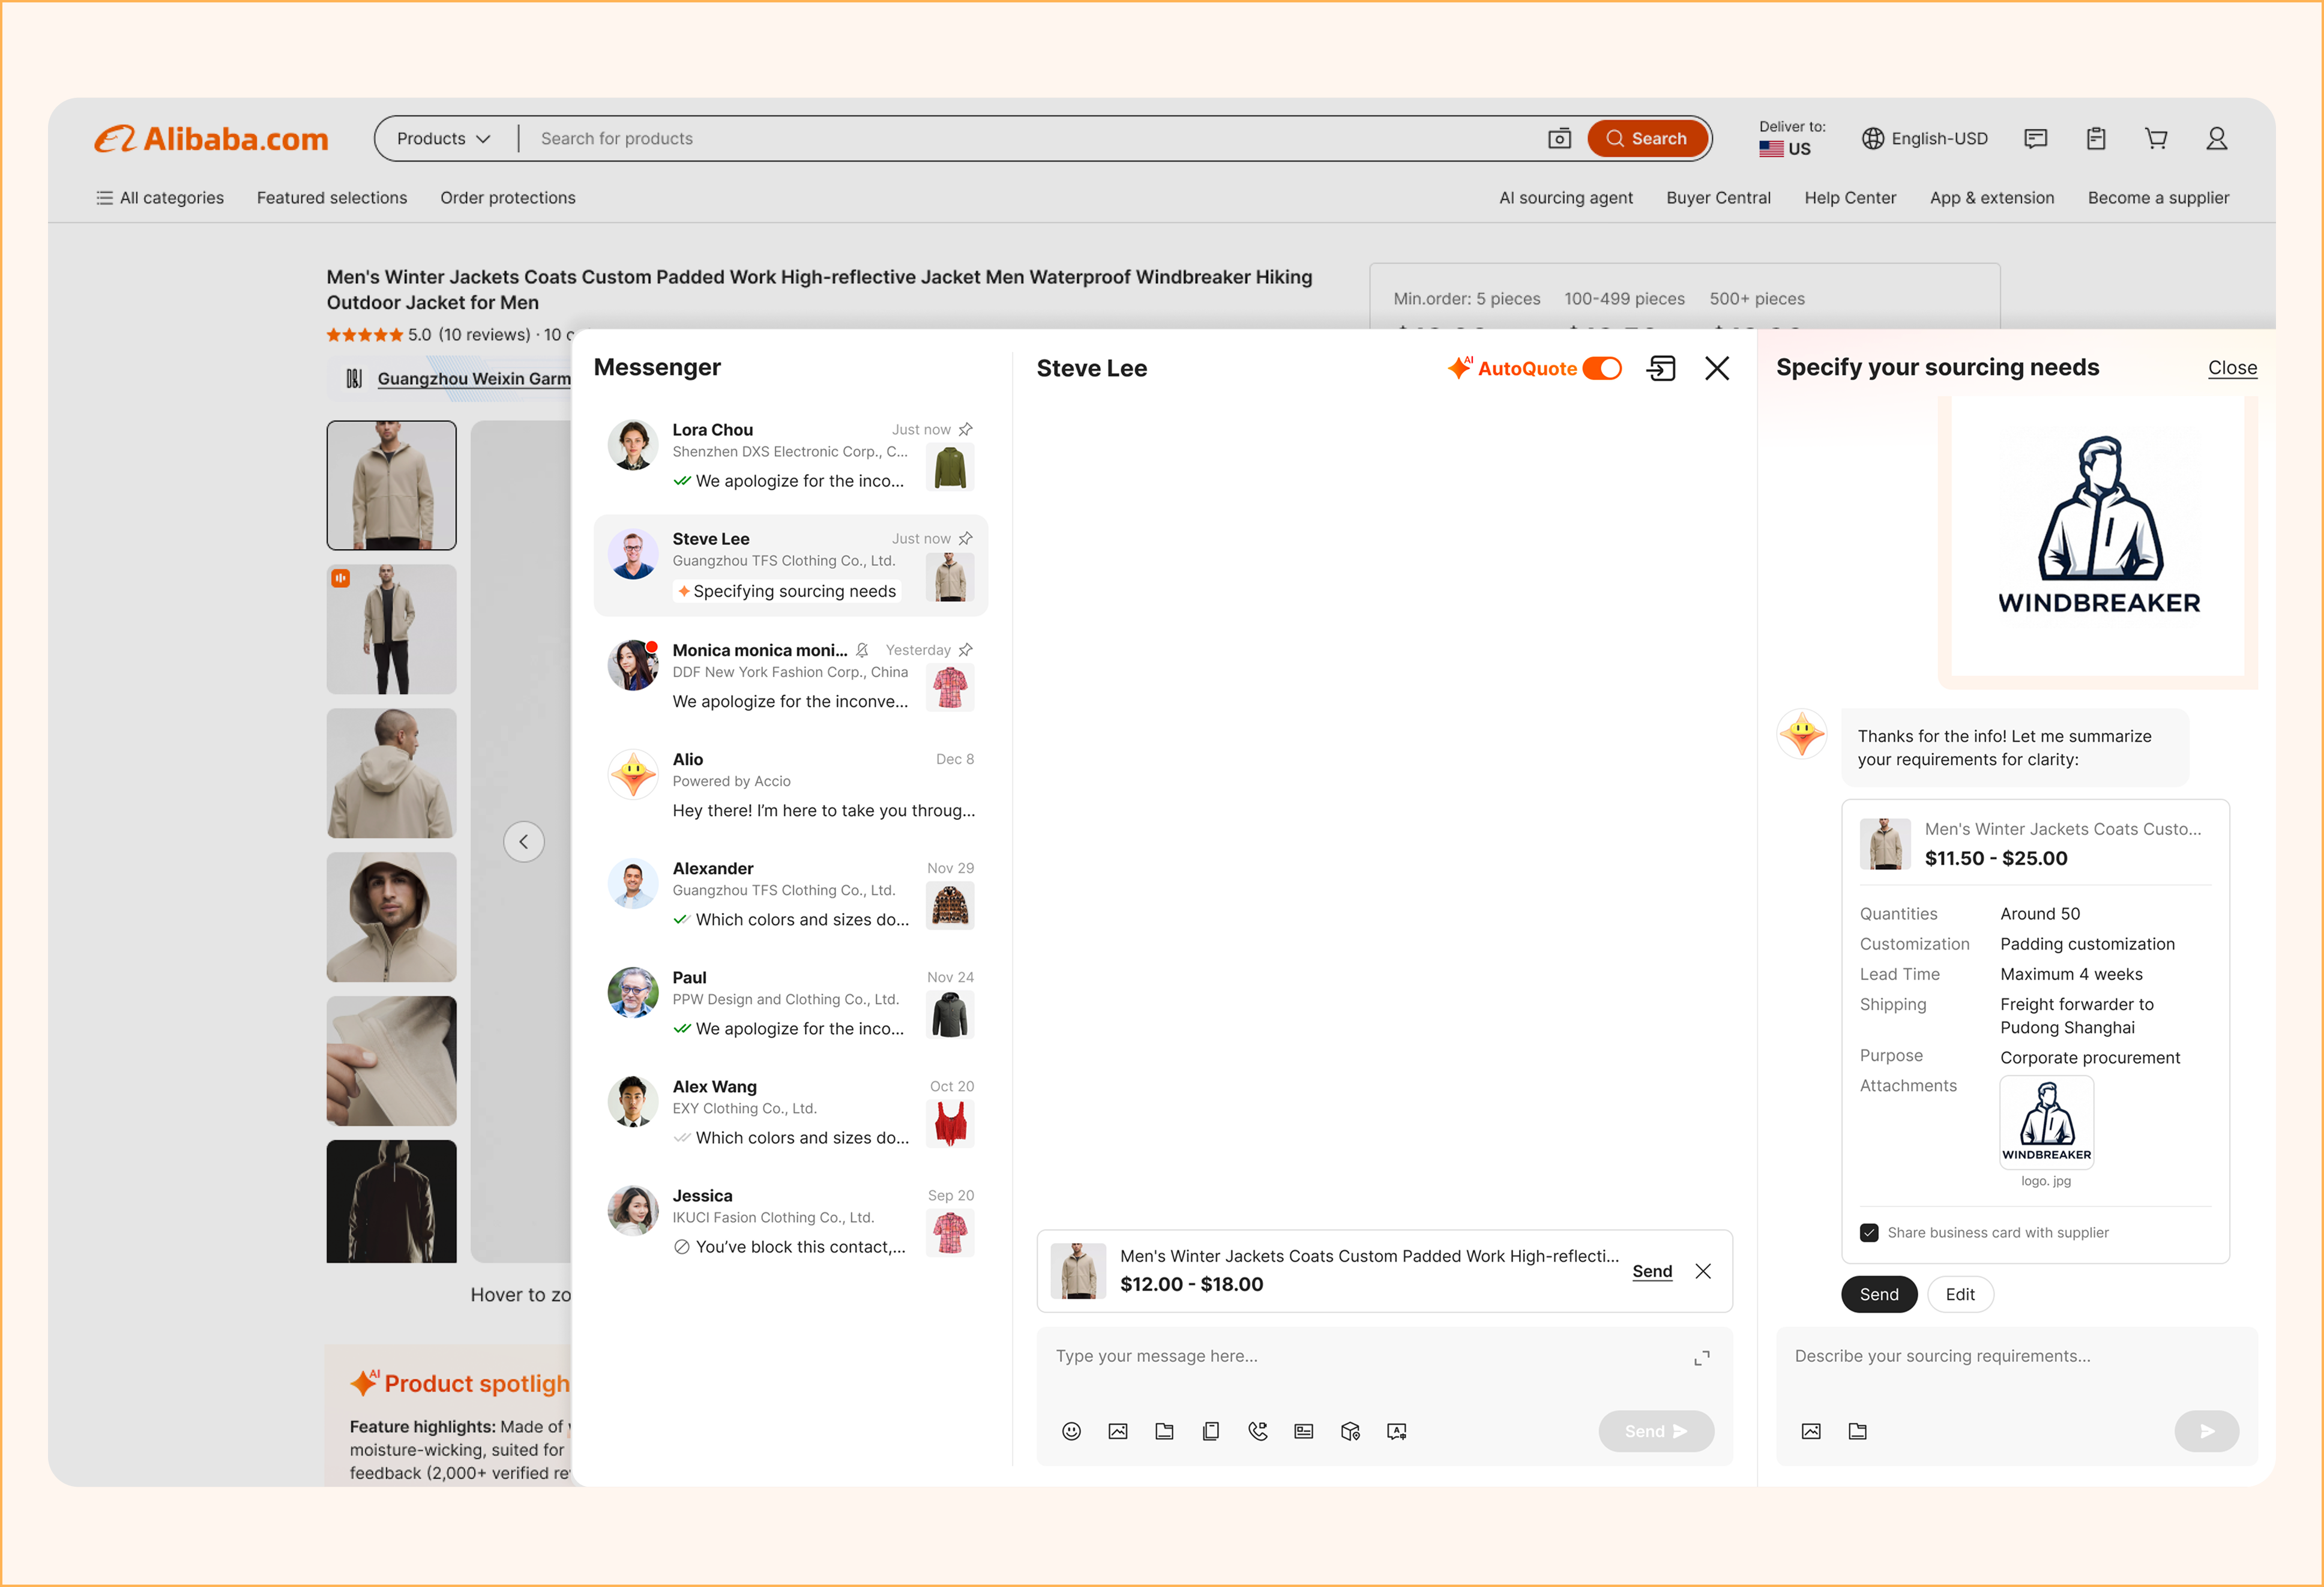Open Order protections page
Screen dimensions: 2324x1587
coord(508,198)
